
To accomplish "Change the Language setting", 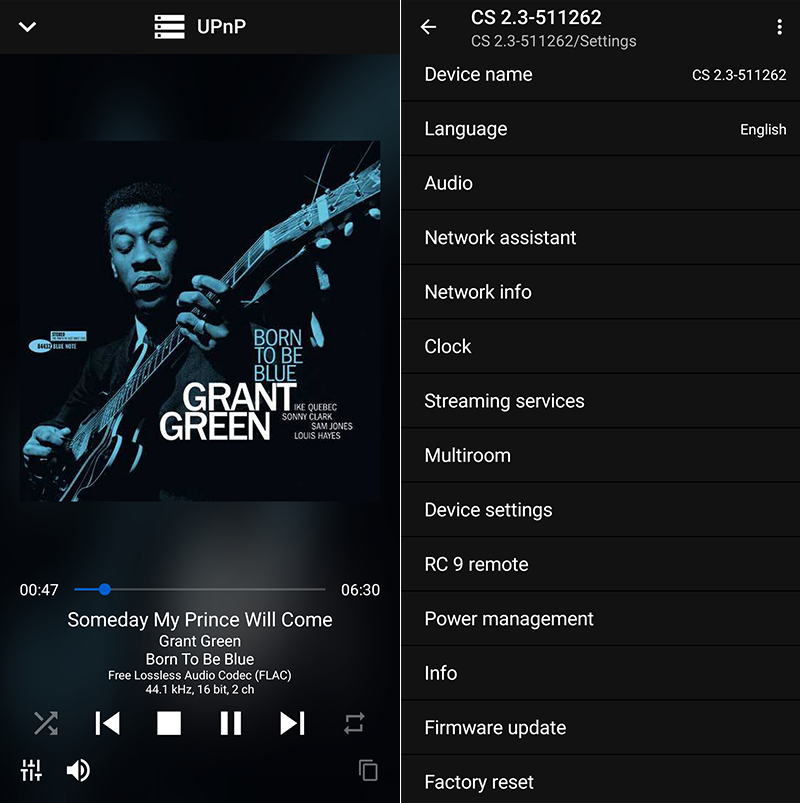I will click(x=601, y=129).
